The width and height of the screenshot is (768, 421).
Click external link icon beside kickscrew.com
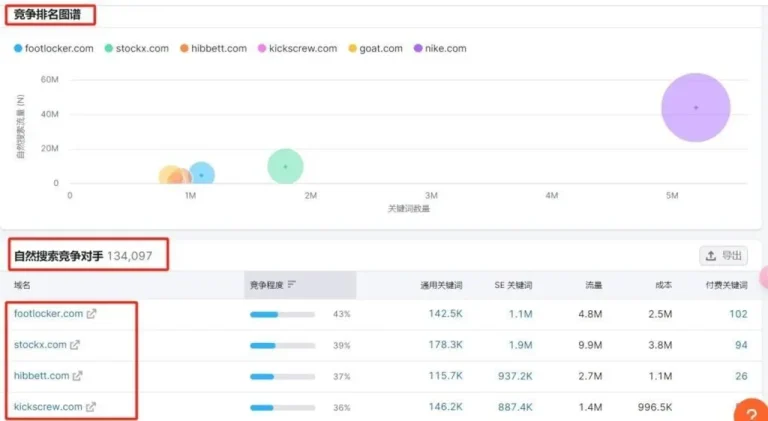point(92,407)
